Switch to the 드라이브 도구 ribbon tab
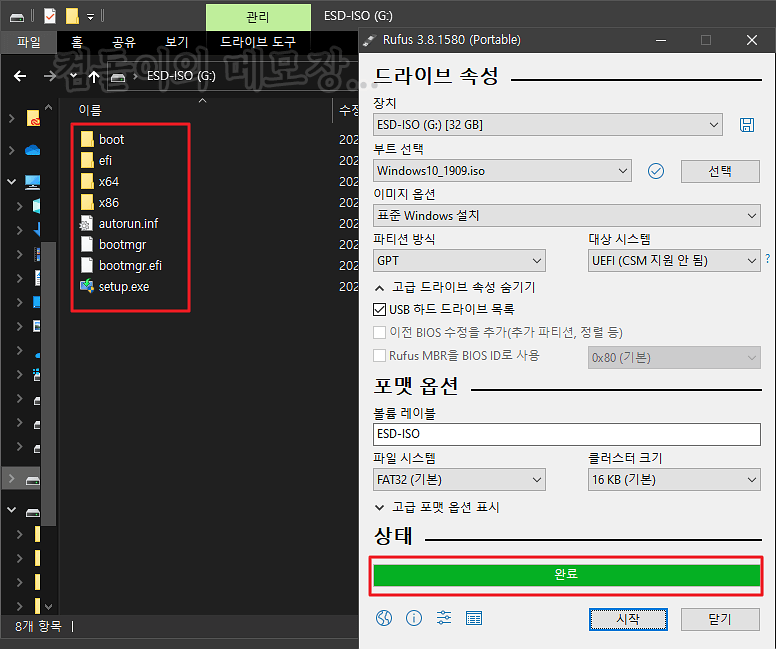This screenshot has height=649, width=776. coord(258,42)
